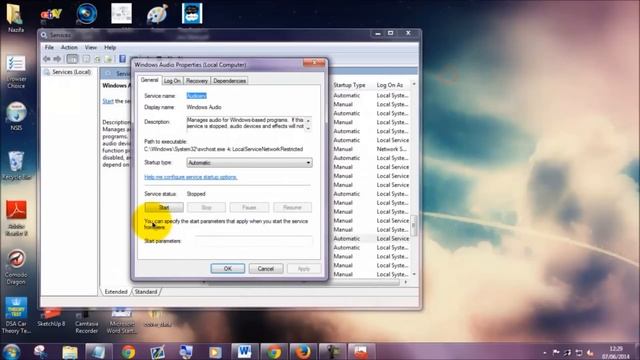Switch to the General tab
The image size is (640, 360).
(149, 80)
